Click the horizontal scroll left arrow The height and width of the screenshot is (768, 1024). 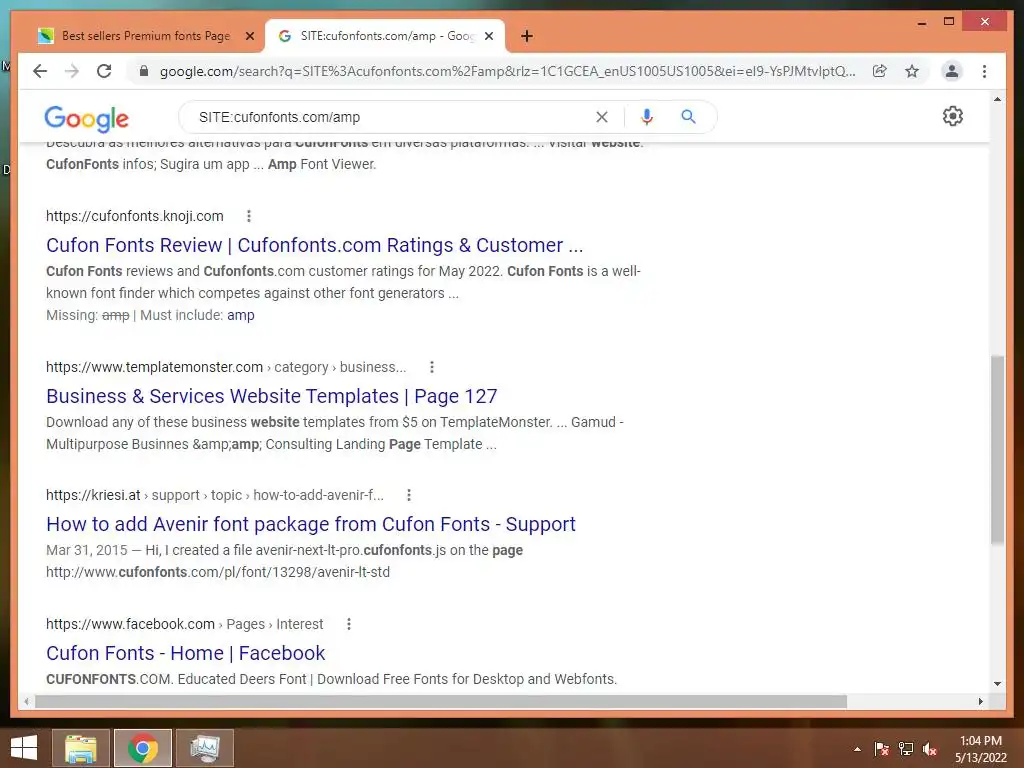coord(26,701)
